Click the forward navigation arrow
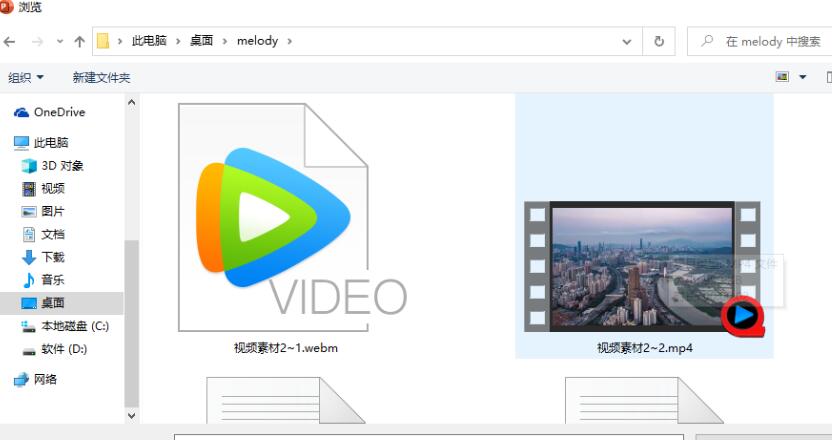The image size is (832, 440). 37,41
